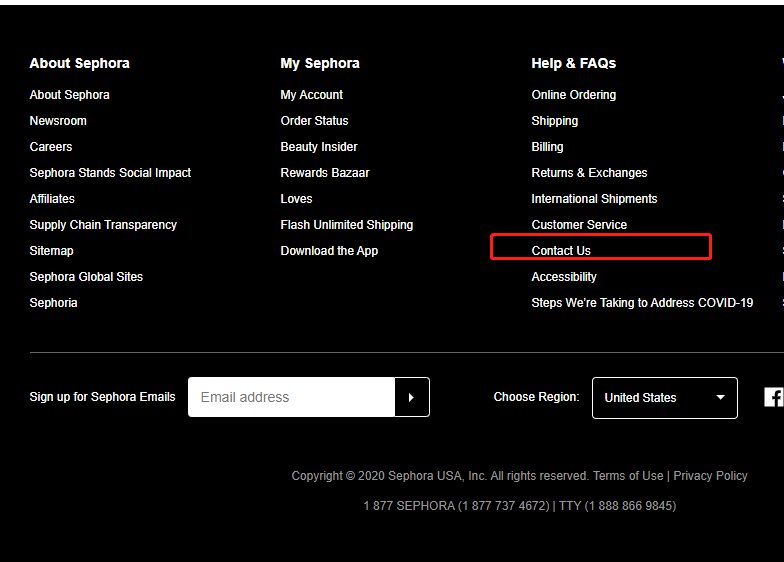784x562 pixels.
Task: Click the Email address input field
Action: tap(292, 397)
